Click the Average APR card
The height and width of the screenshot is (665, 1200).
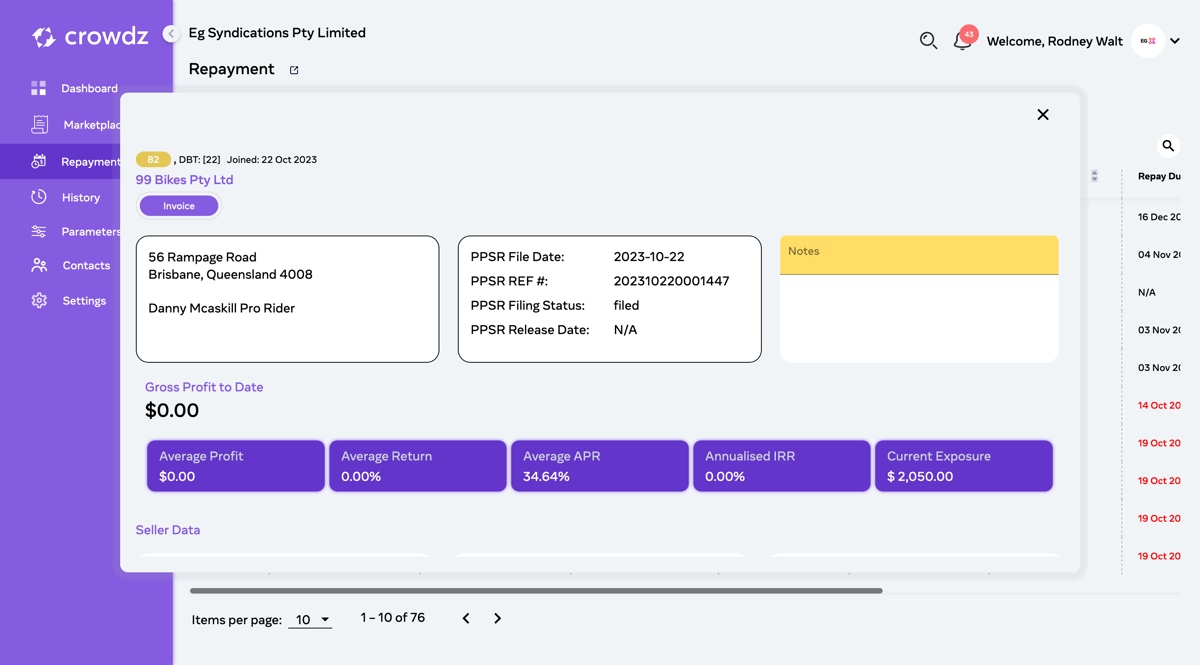point(600,466)
